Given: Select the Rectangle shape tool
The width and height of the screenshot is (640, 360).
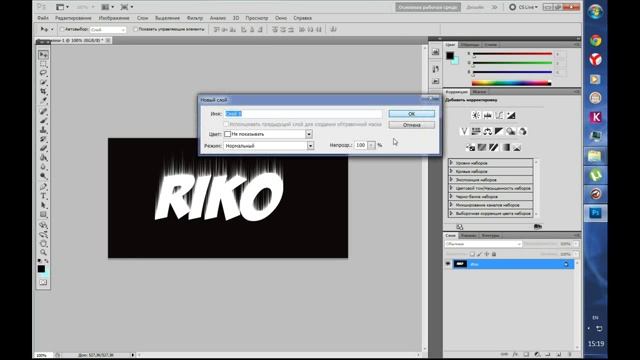Looking at the screenshot, I should point(43,214).
